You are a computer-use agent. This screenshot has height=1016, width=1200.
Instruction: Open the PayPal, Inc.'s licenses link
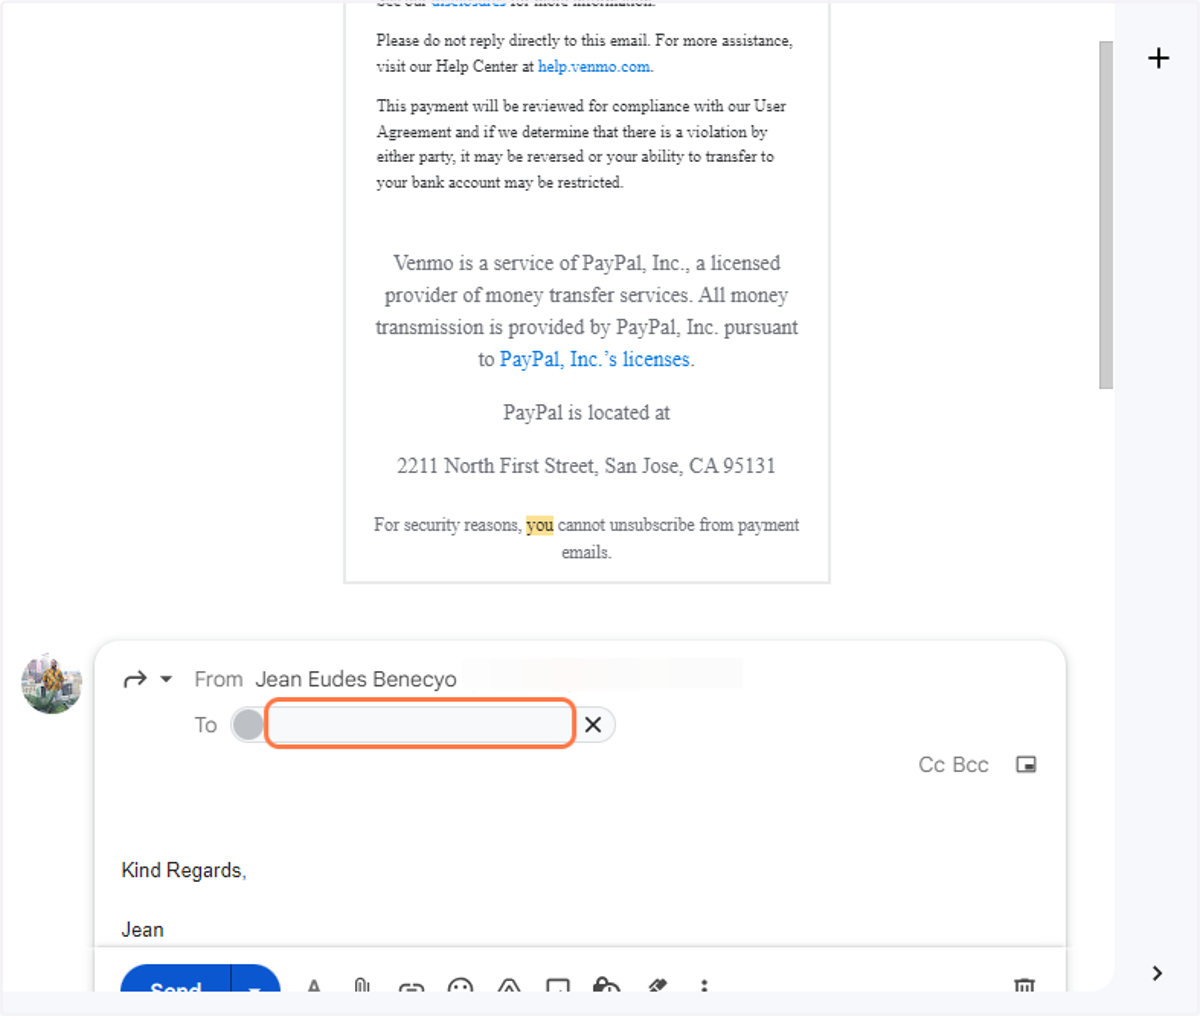[x=595, y=359]
